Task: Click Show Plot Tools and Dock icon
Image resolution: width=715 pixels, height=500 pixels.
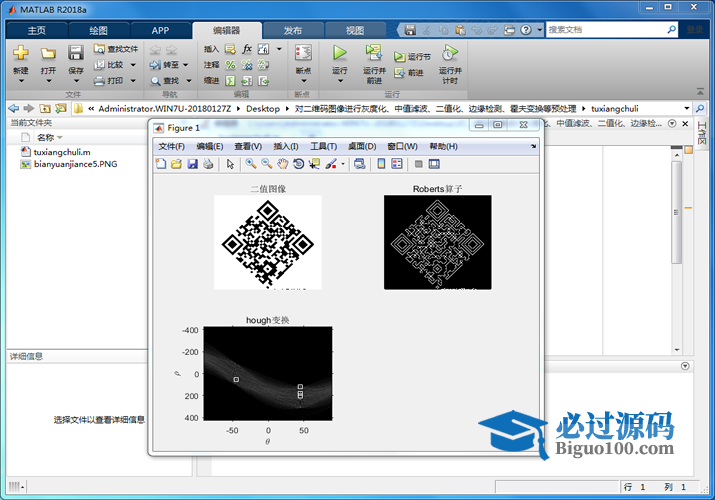Action: [434, 164]
